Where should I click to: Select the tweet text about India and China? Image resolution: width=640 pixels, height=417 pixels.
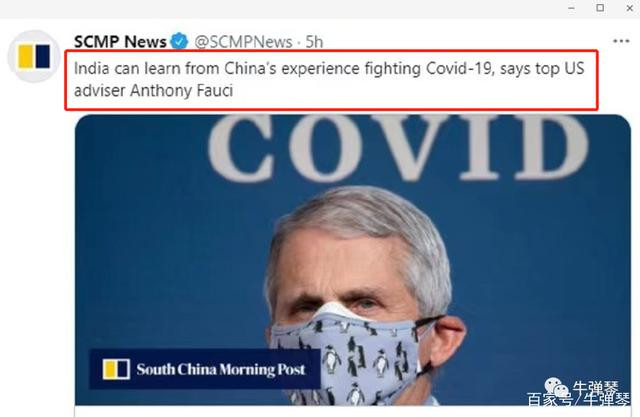coord(329,79)
